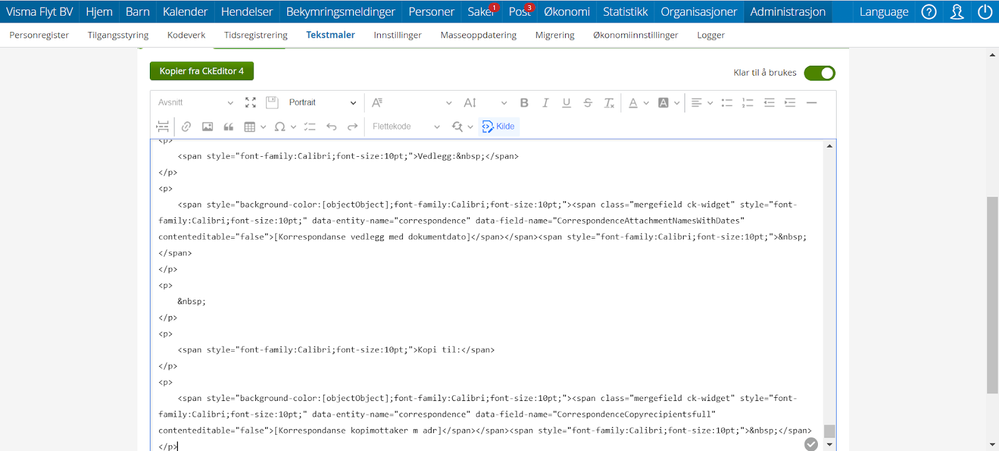Viewport: 999px width, 451px height.
Task: Remove text formatting
Action: (608, 103)
